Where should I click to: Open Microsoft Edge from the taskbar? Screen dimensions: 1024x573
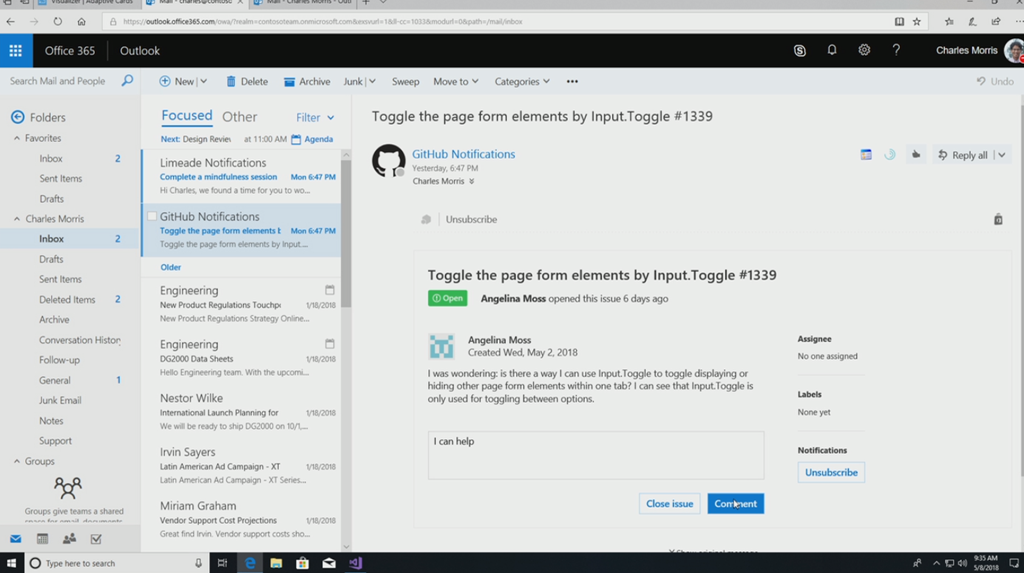tap(250, 563)
